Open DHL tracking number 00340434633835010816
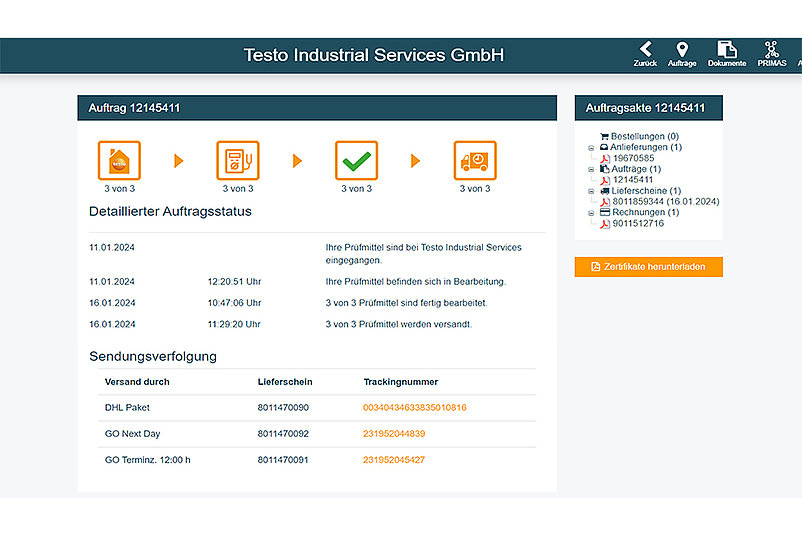Image resolution: width=802 pixels, height=536 pixels. [414, 408]
